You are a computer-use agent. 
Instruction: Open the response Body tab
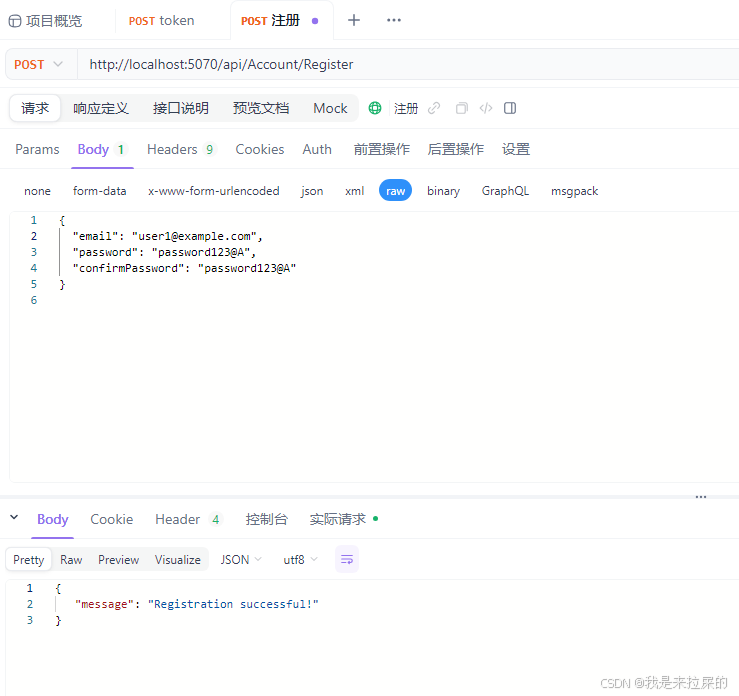(53, 519)
